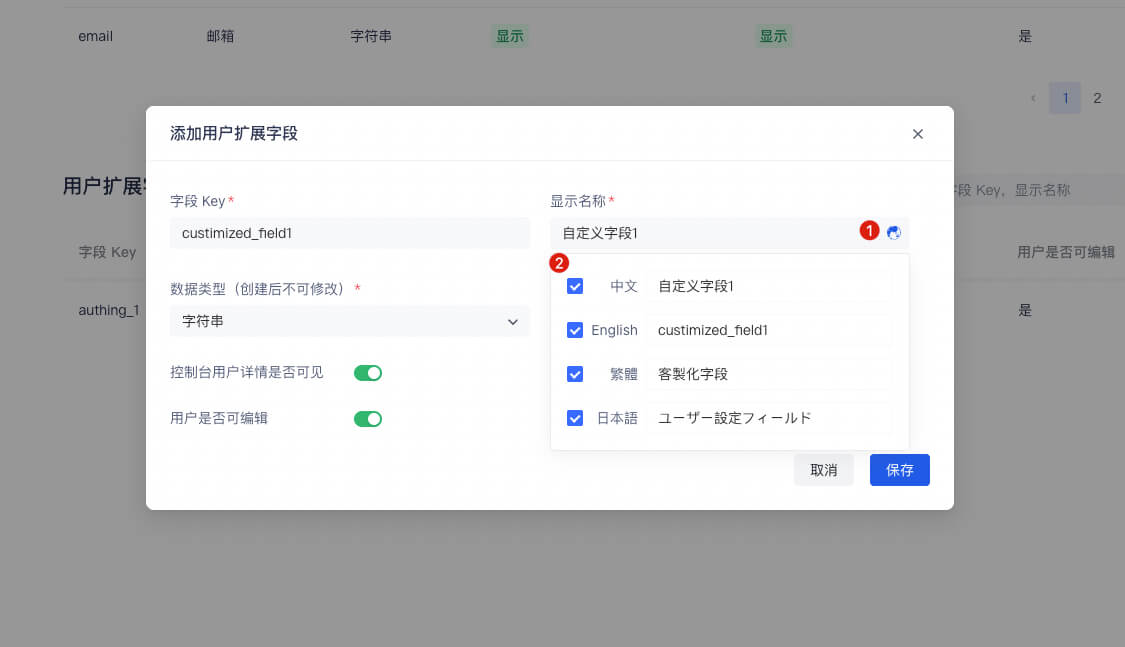The width and height of the screenshot is (1125, 647).
Task: Click the previous-page arrow in pagination
Action: [1033, 97]
